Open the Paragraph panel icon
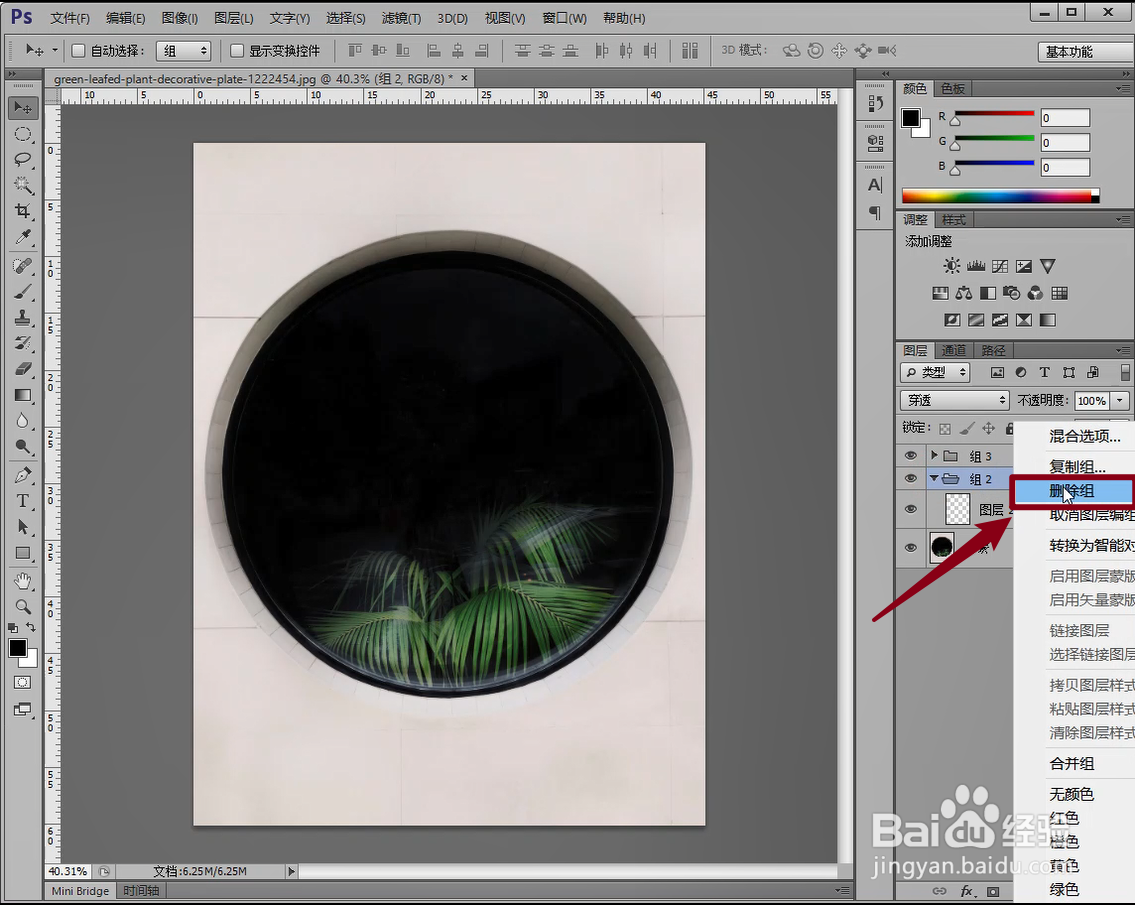This screenshot has height=905, width=1135. [x=875, y=212]
